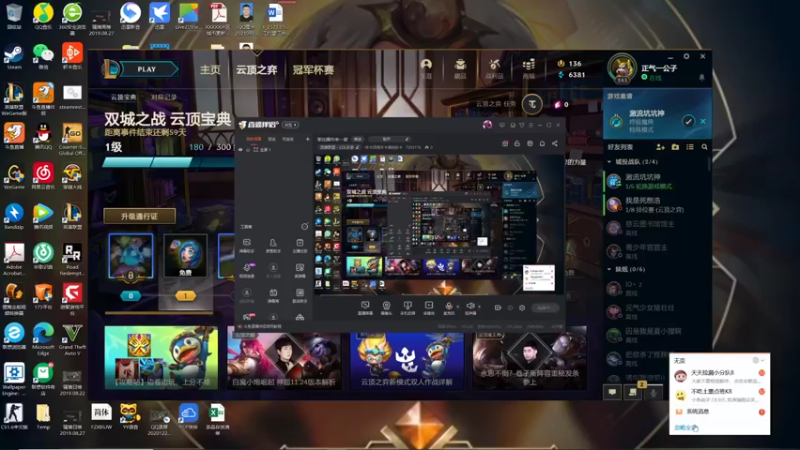Screen dimensions: 800x450
Task: Open the 系统消息 entry in popup
Action: (719, 412)
